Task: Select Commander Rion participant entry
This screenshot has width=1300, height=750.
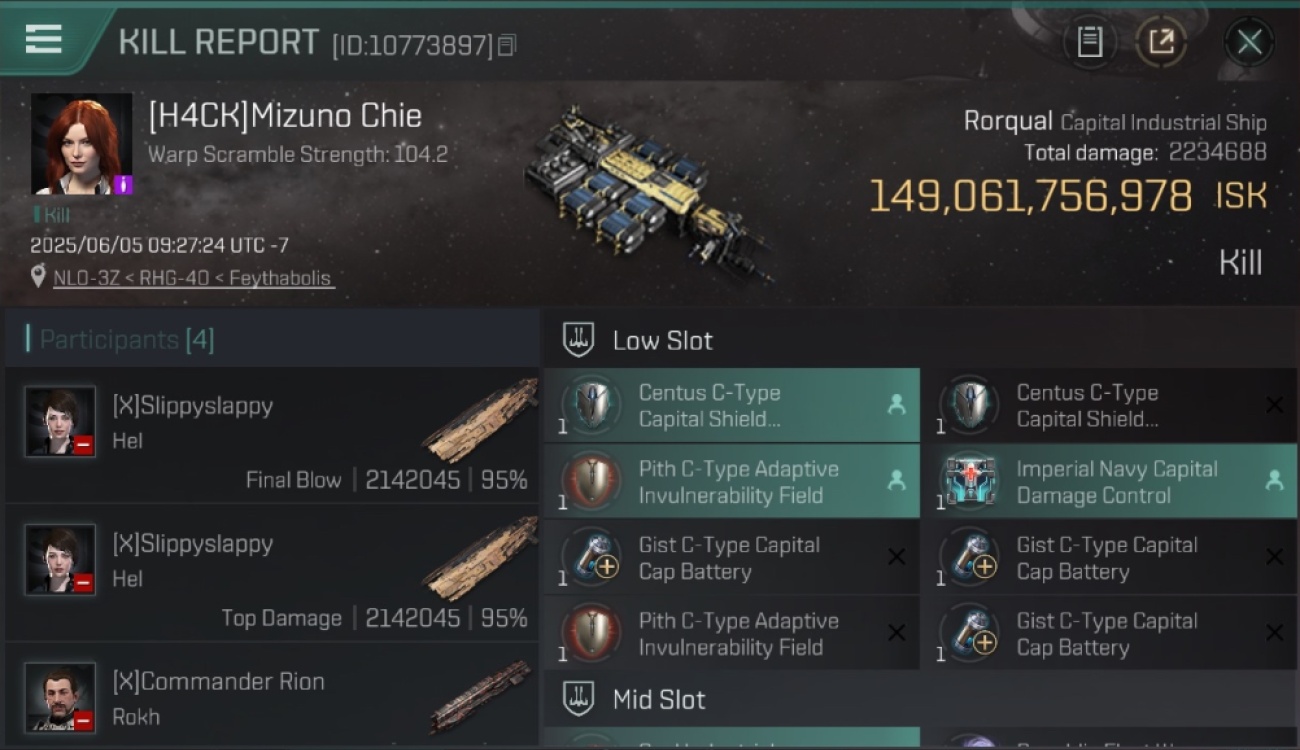Action: pyautogui.click(x=272, y=697)
